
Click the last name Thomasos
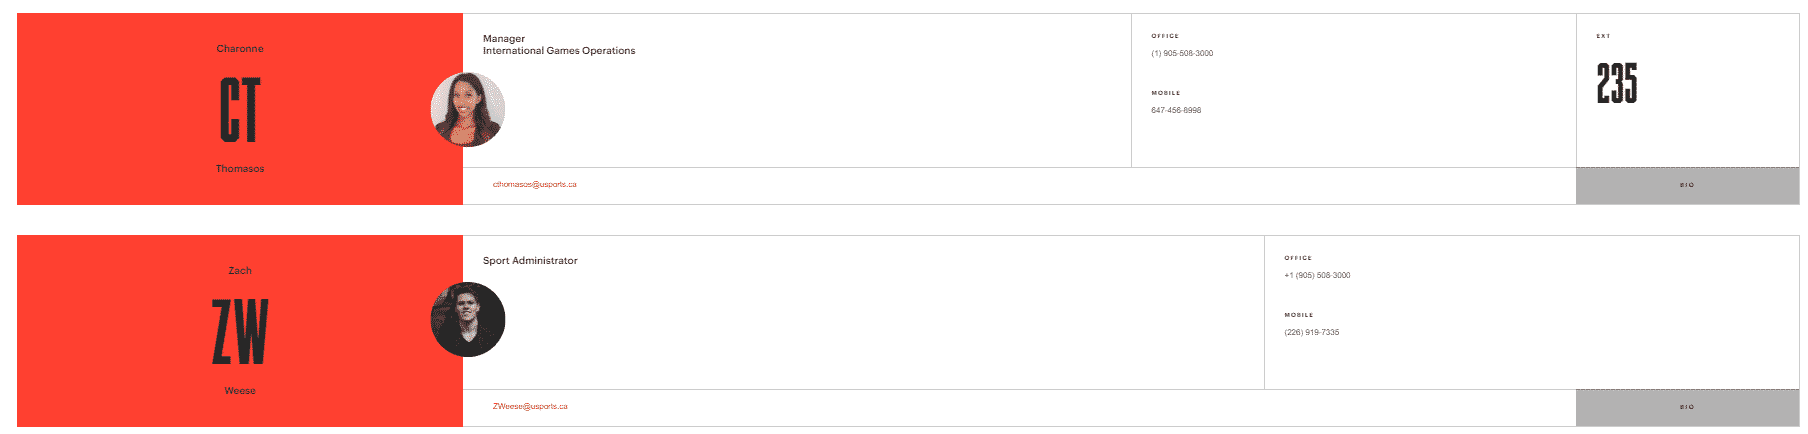point(240,169)
